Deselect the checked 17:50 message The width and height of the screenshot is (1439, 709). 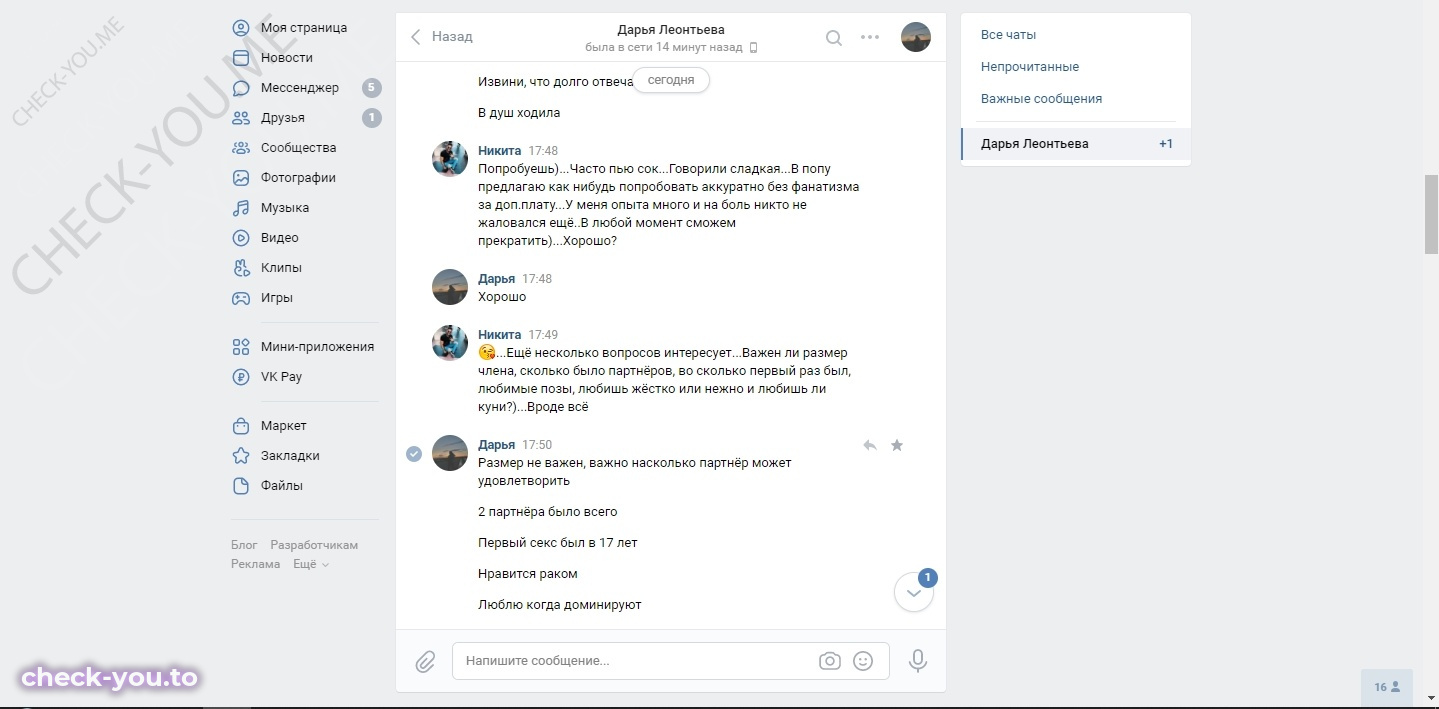click(414, 454)
